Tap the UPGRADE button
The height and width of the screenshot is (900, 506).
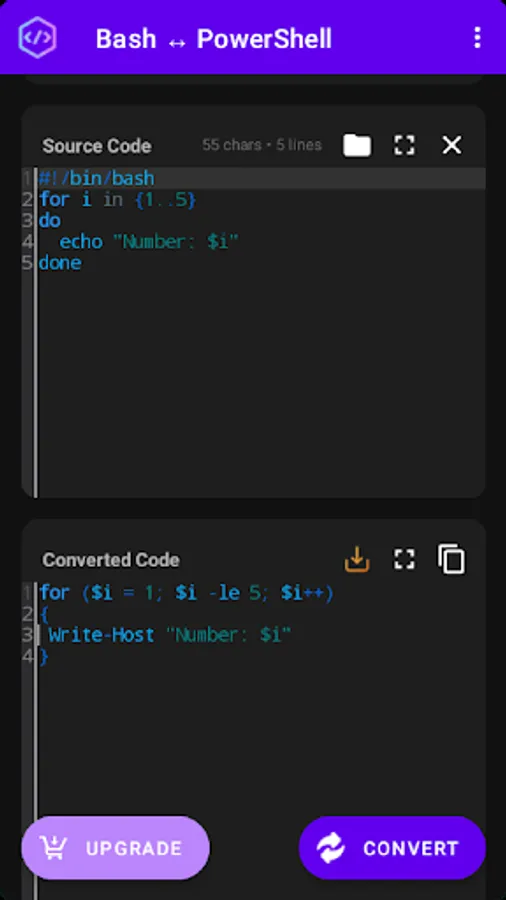point(115,848)
